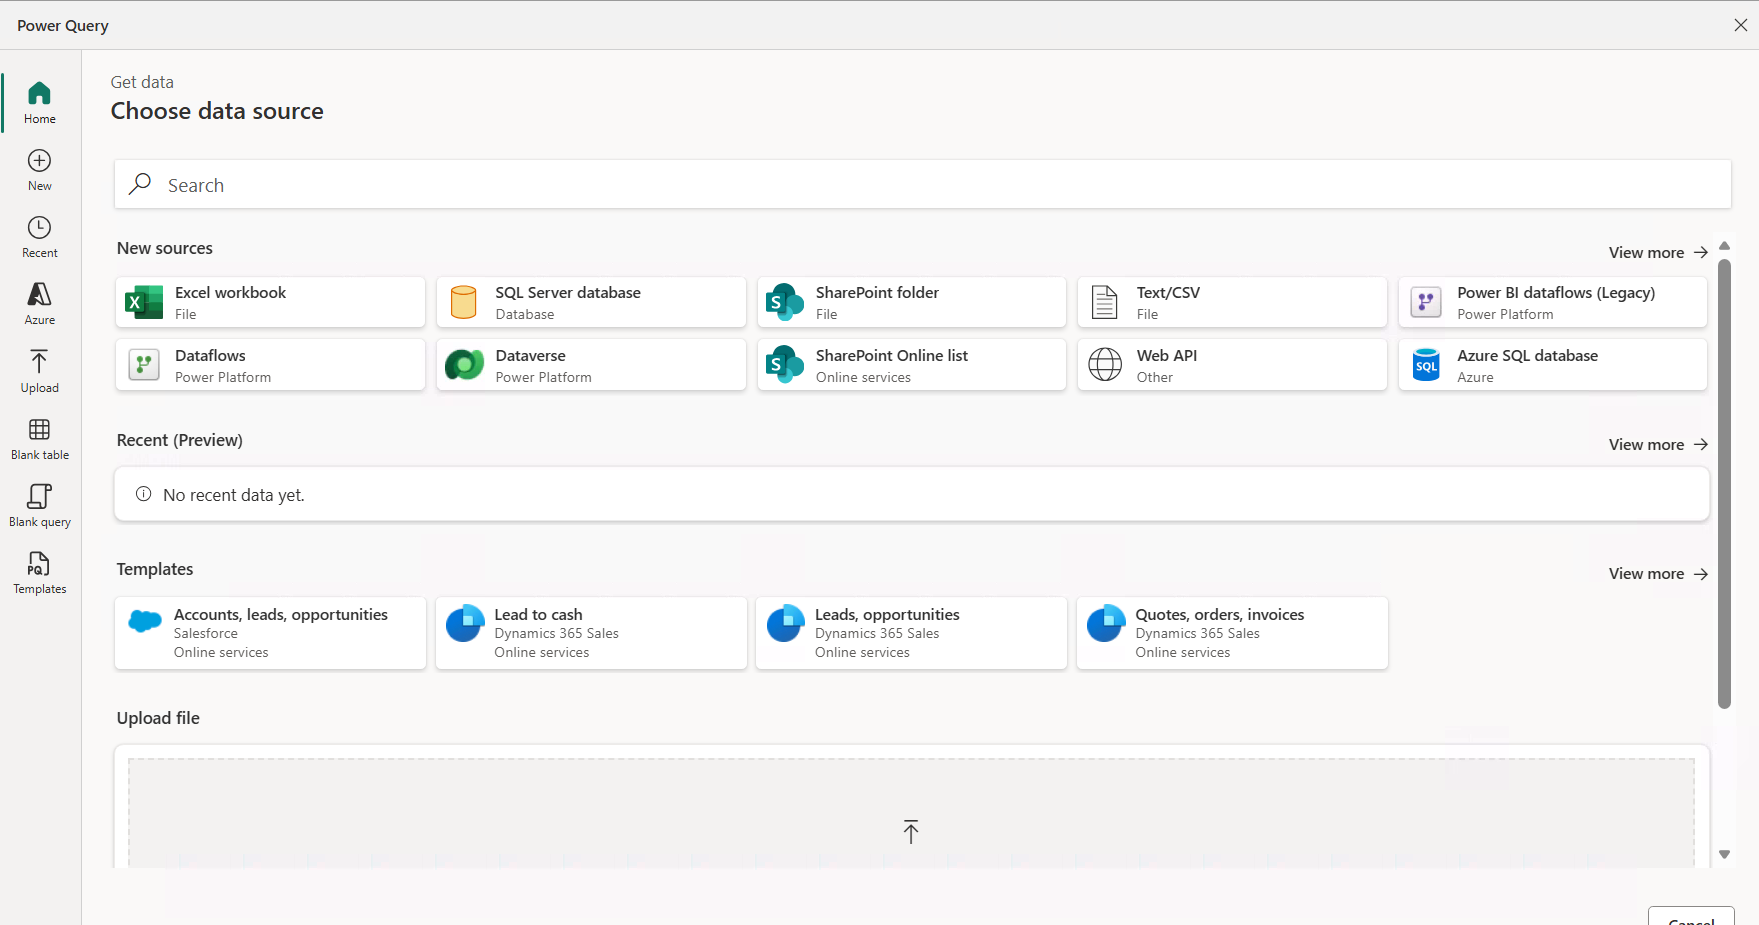Open the Templates icon in sidebar
This screenshot has height=925, width=1759.
[39, 563]
